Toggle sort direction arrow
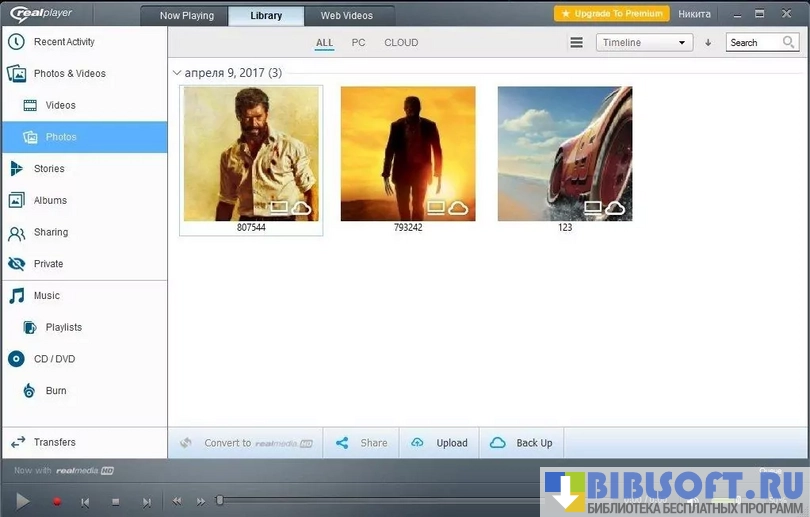 tap(708, 43)
